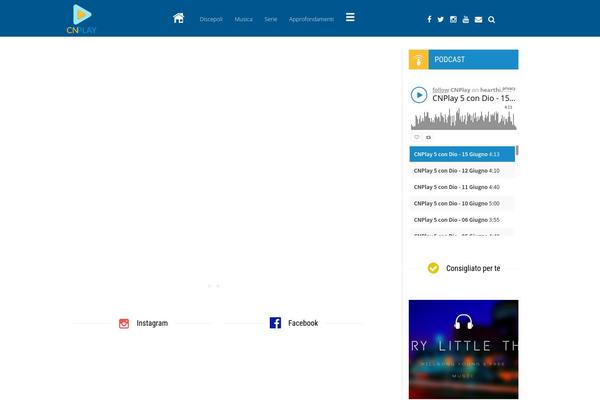Image resolution: width=600 pixels, height=400 pixels.
Task: Open the hearthis link in player
Action: coord(491,90)
